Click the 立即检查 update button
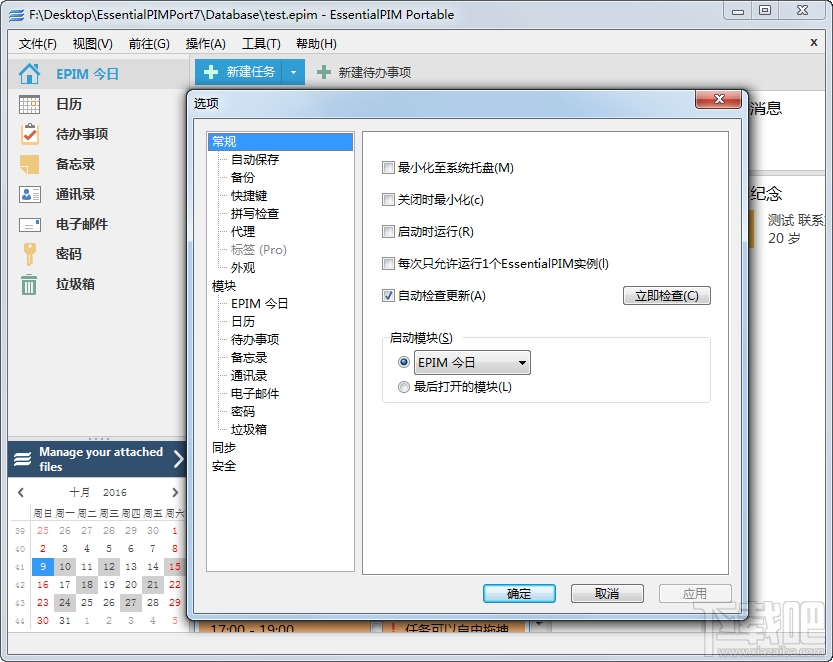Screen dimensions: 833x662 point(667,295)
